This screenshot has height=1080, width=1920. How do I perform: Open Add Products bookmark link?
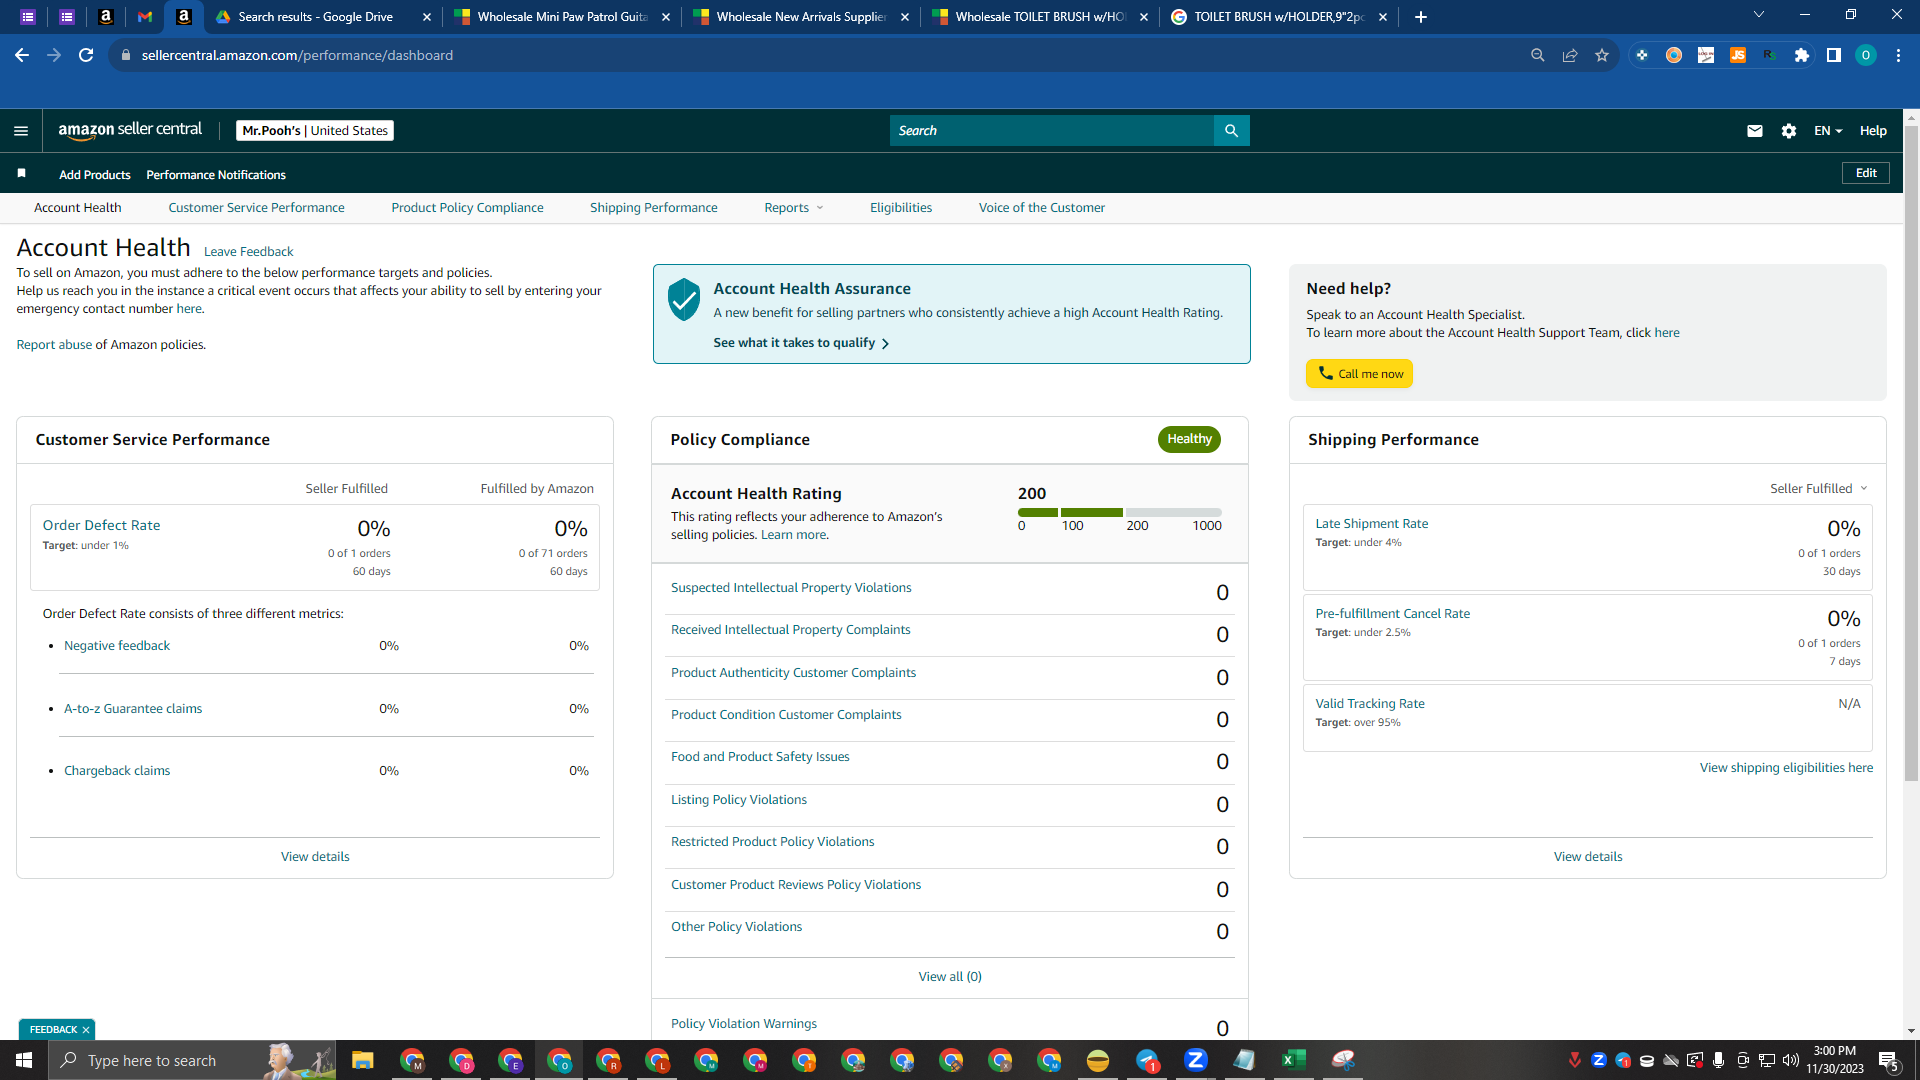tap(95, 175)
